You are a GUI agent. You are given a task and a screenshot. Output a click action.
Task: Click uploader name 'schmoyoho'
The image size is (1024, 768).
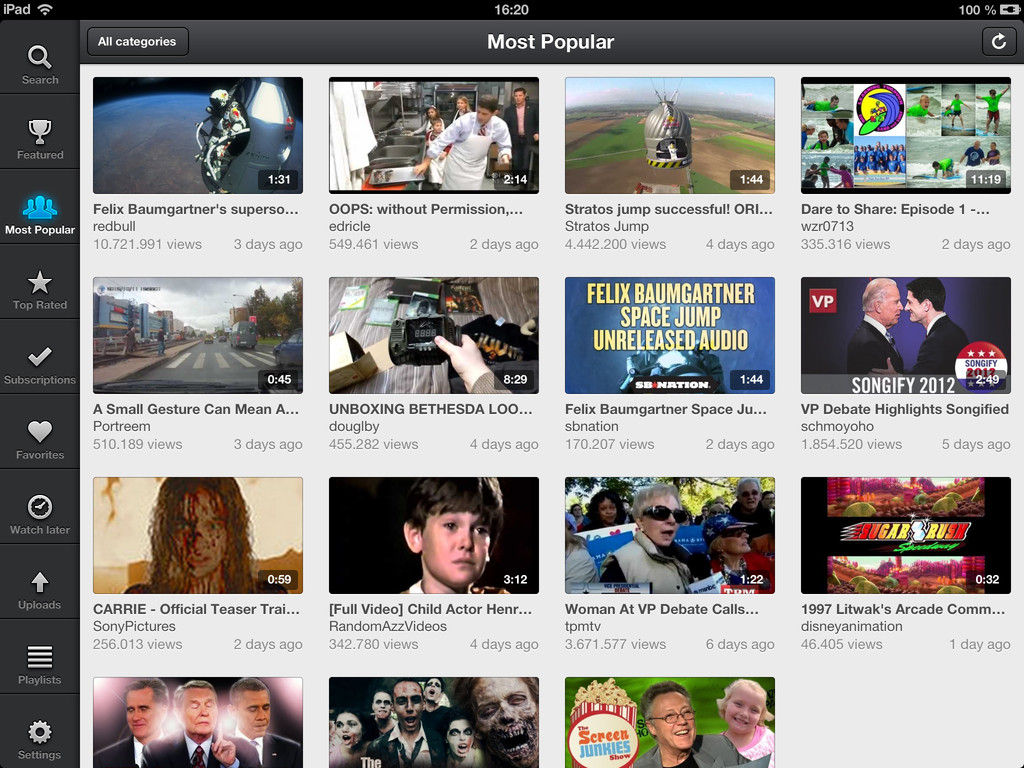pyautogui.click(x=837, y=426)
